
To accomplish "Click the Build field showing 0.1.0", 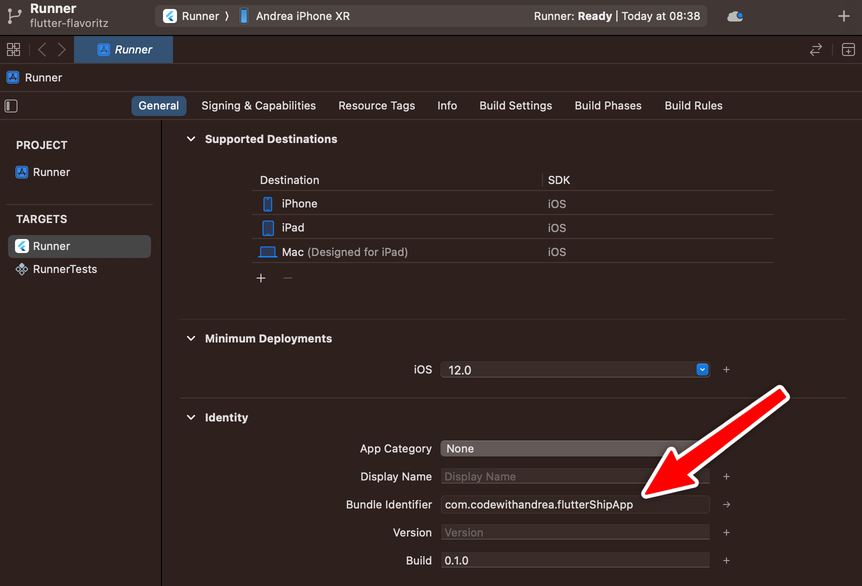I will coord(575,561).
